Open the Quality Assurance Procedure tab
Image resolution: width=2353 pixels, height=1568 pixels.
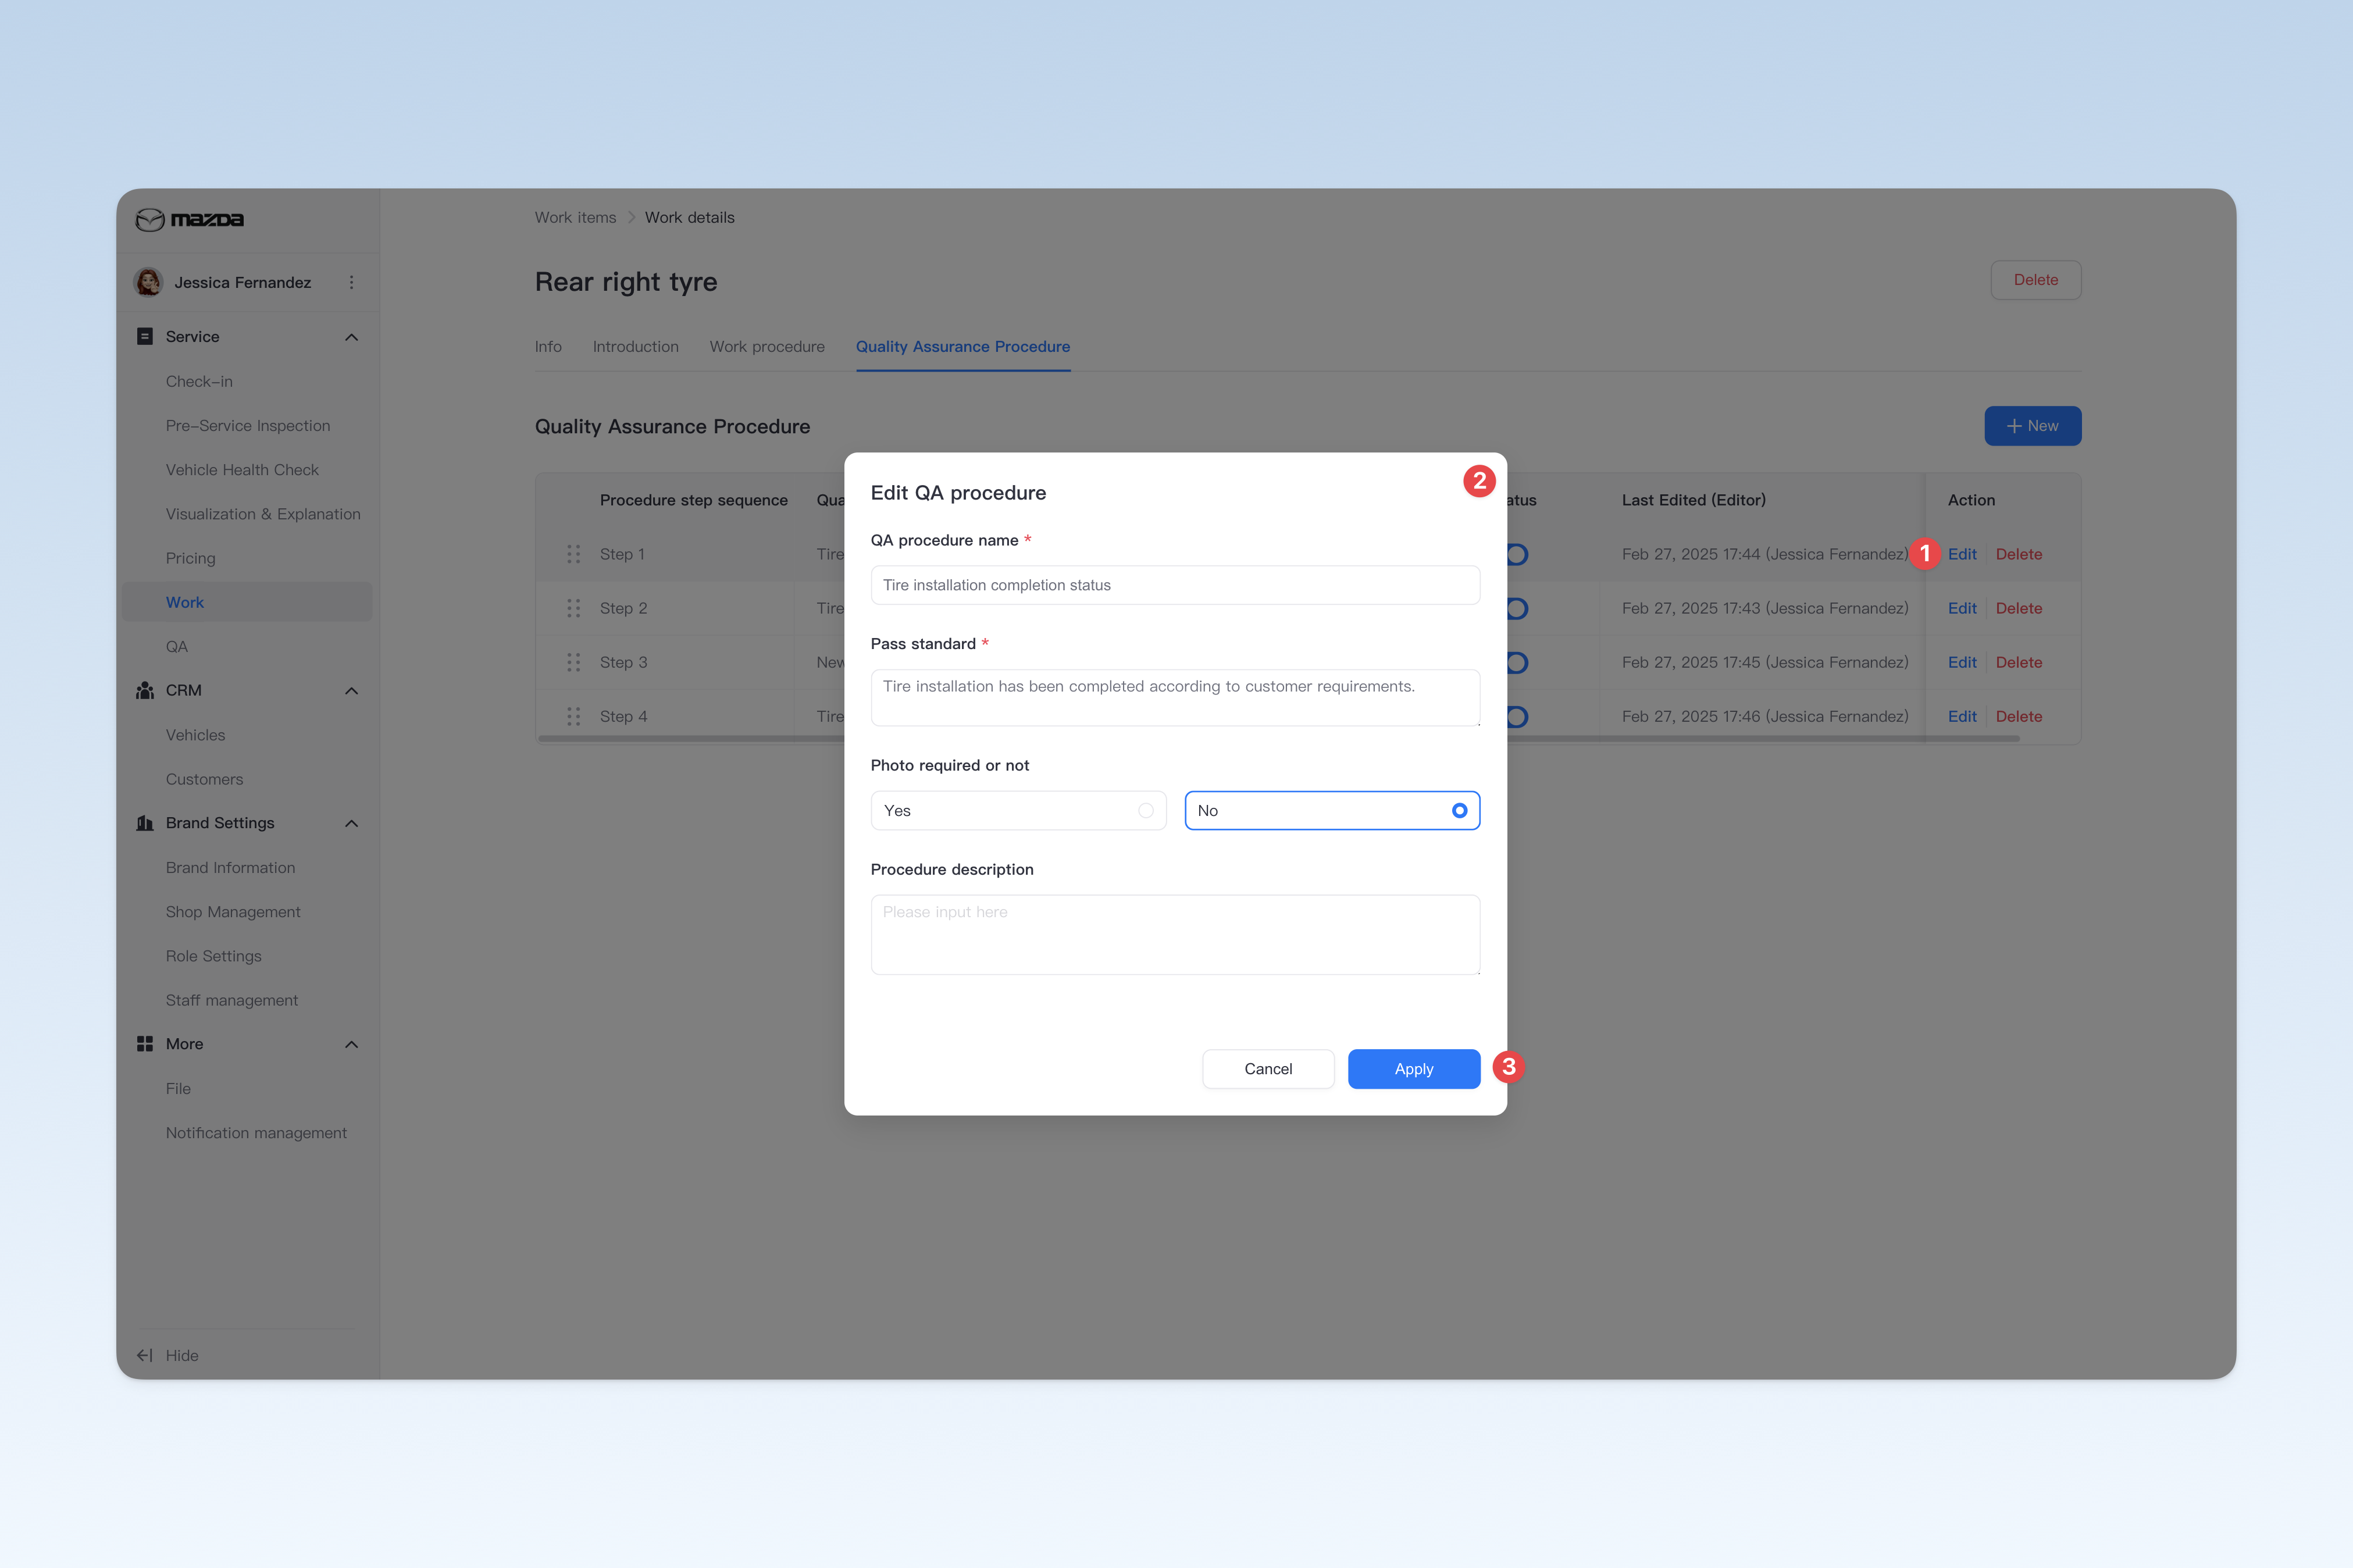pyautogui.click(x=963, y=346)
